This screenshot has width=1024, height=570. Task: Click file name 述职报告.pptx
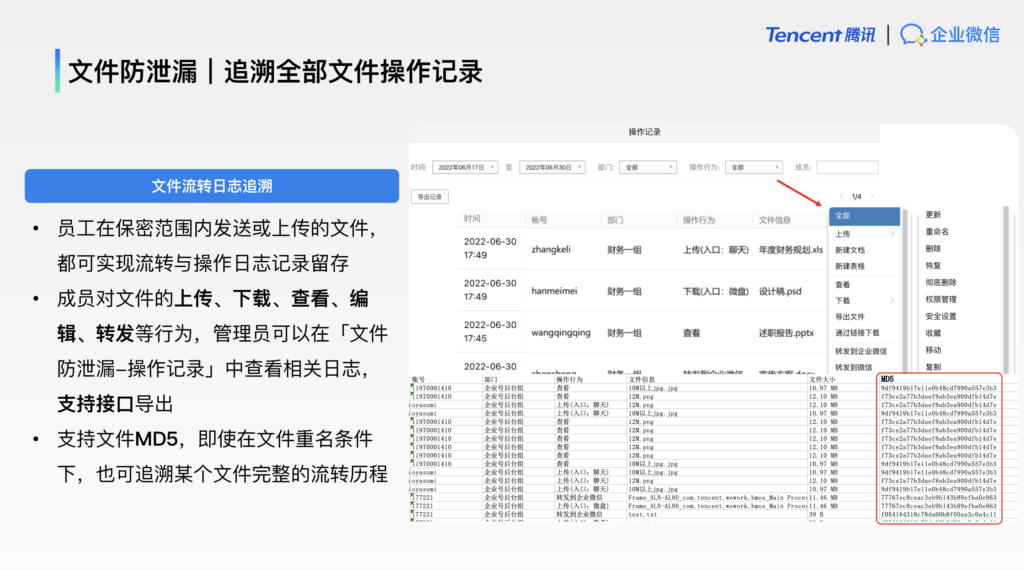[x=786, y=333]
